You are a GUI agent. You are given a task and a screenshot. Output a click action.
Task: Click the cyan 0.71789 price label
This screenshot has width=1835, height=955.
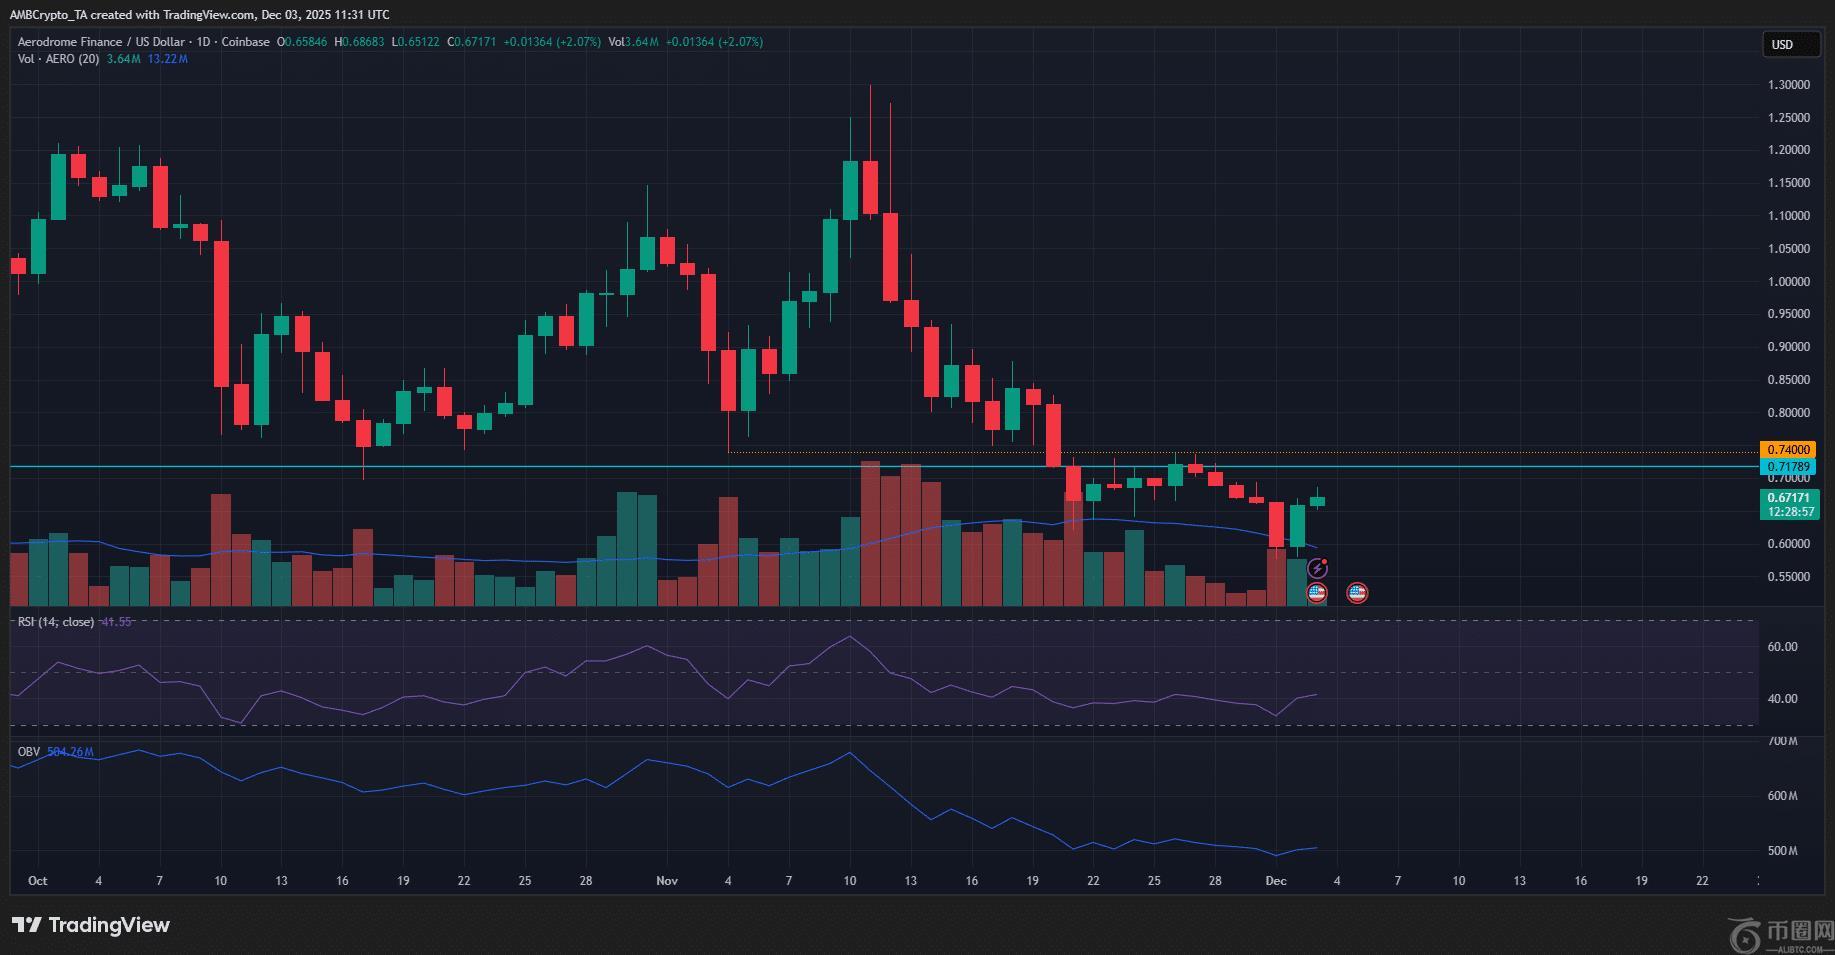1787,467
